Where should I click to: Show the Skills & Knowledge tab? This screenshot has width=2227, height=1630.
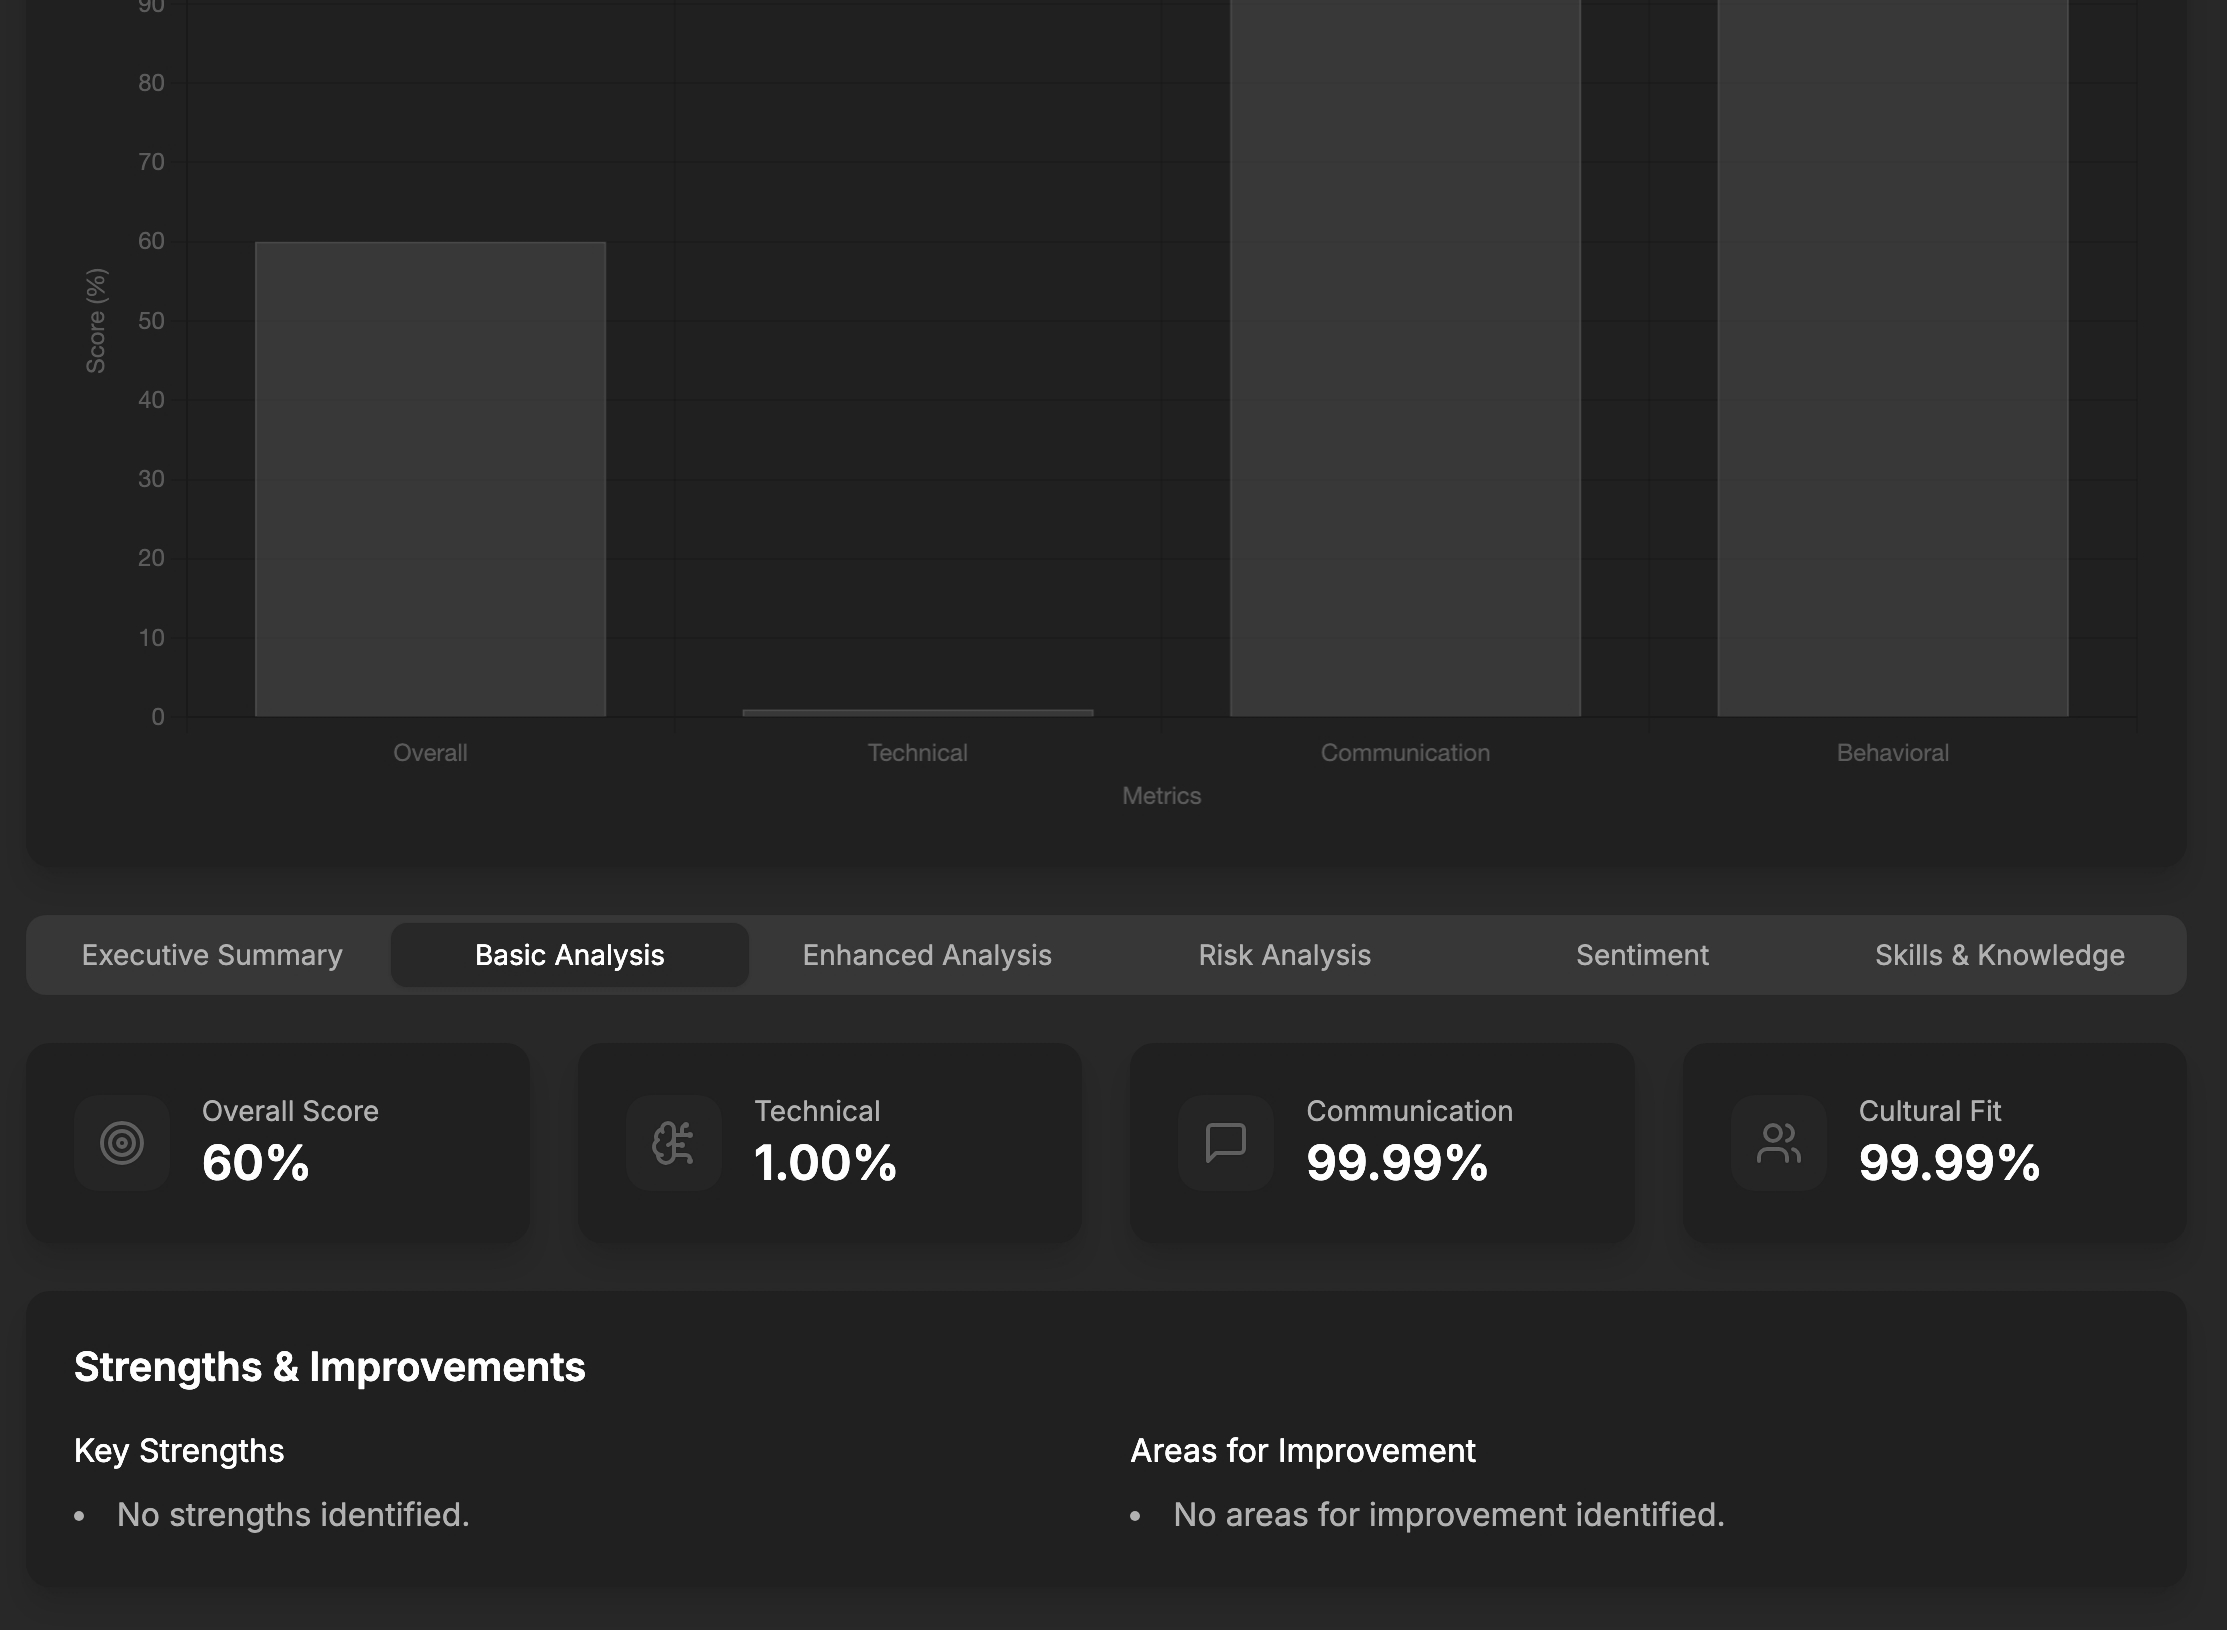[x=1999, y=955]
